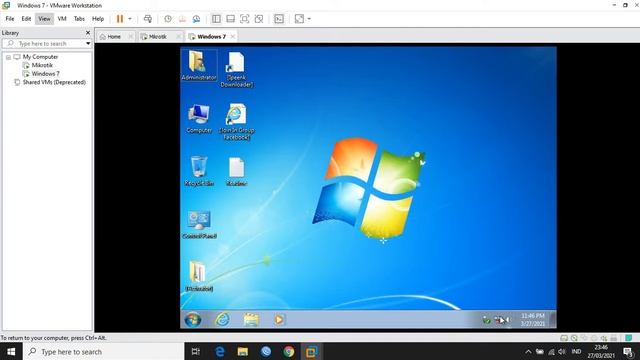
Task: Open the Windows 7 Start orb
Action: [193, 320]
